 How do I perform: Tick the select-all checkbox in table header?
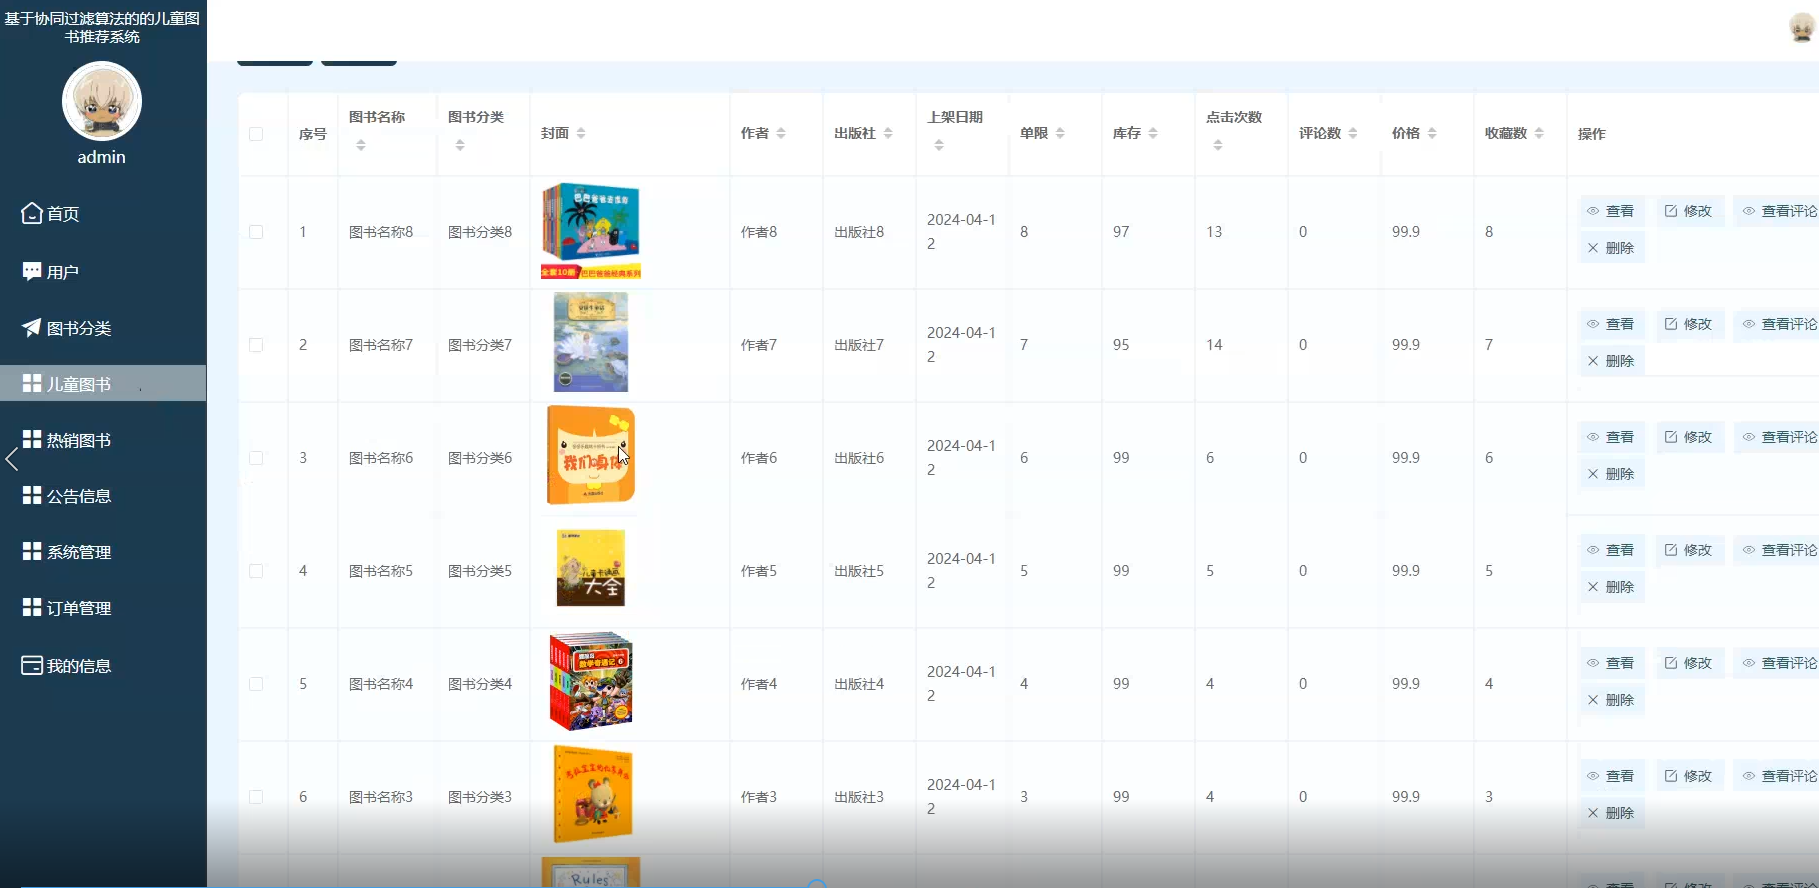(256, 134)
